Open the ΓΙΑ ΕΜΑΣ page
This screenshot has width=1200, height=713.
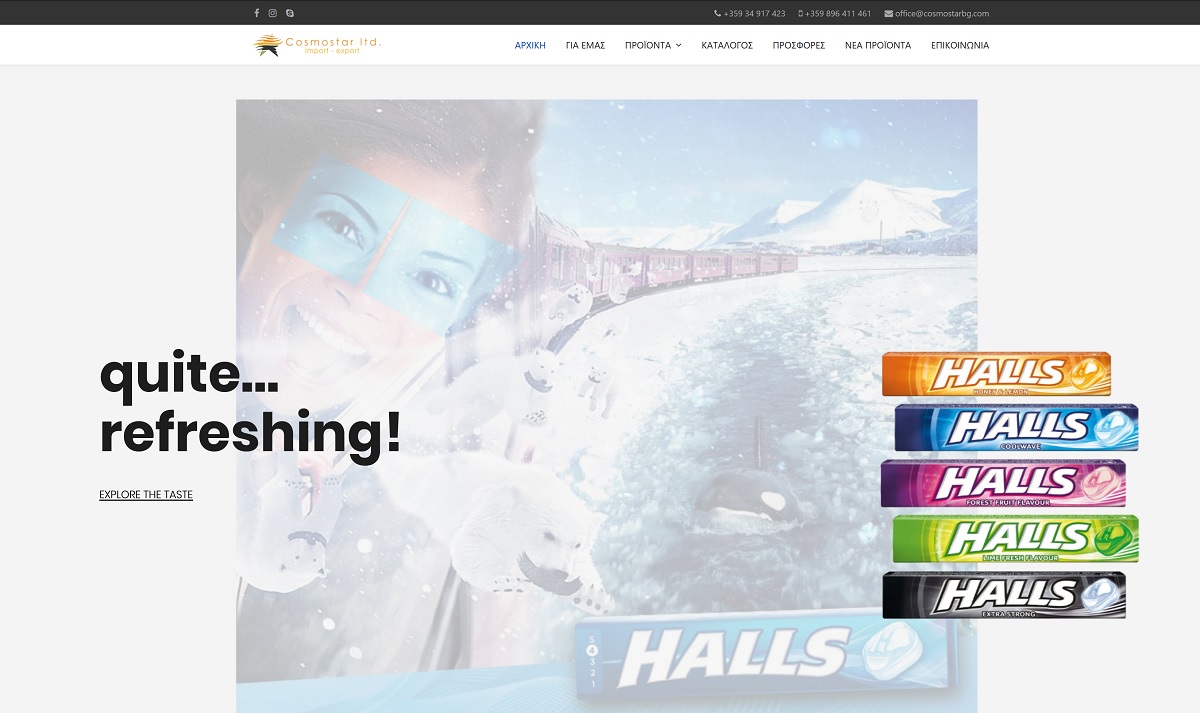click(585, 45)
